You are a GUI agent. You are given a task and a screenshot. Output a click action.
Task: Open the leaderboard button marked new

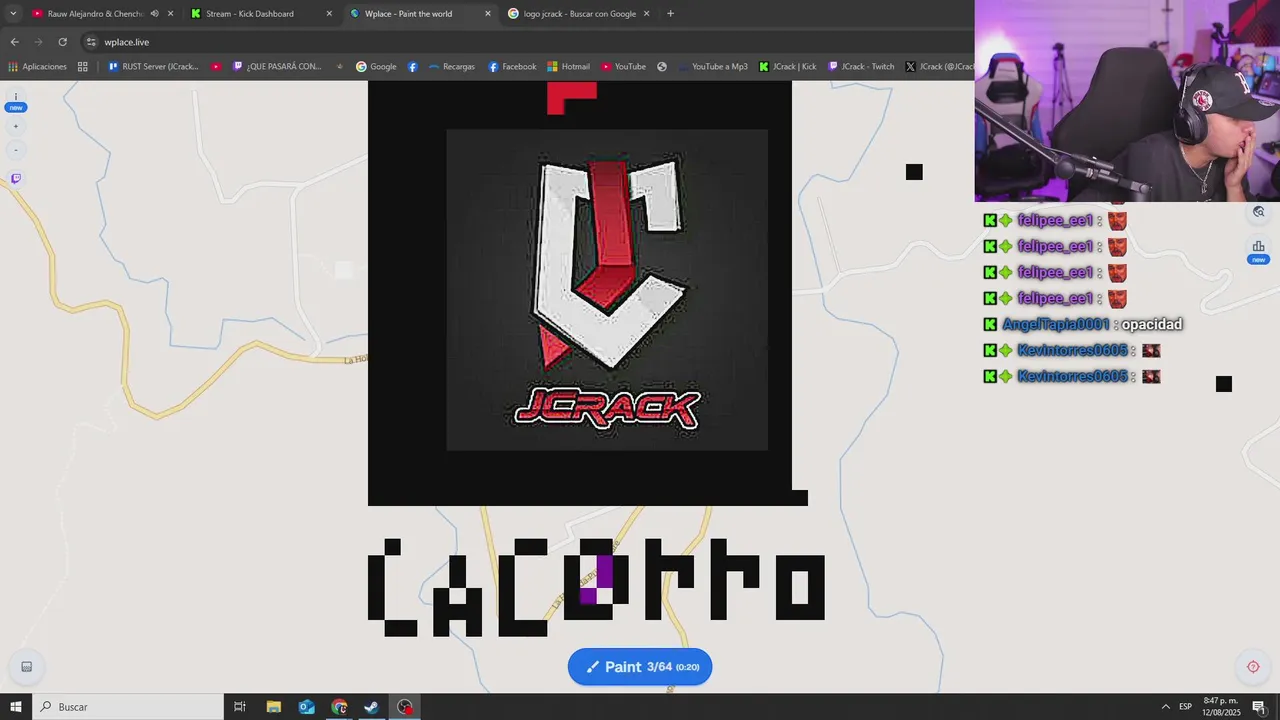coord(1258,251)
